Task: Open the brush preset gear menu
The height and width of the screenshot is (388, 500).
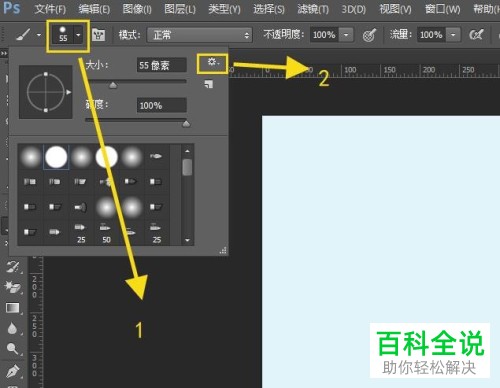Action: (x=213, y=62)
